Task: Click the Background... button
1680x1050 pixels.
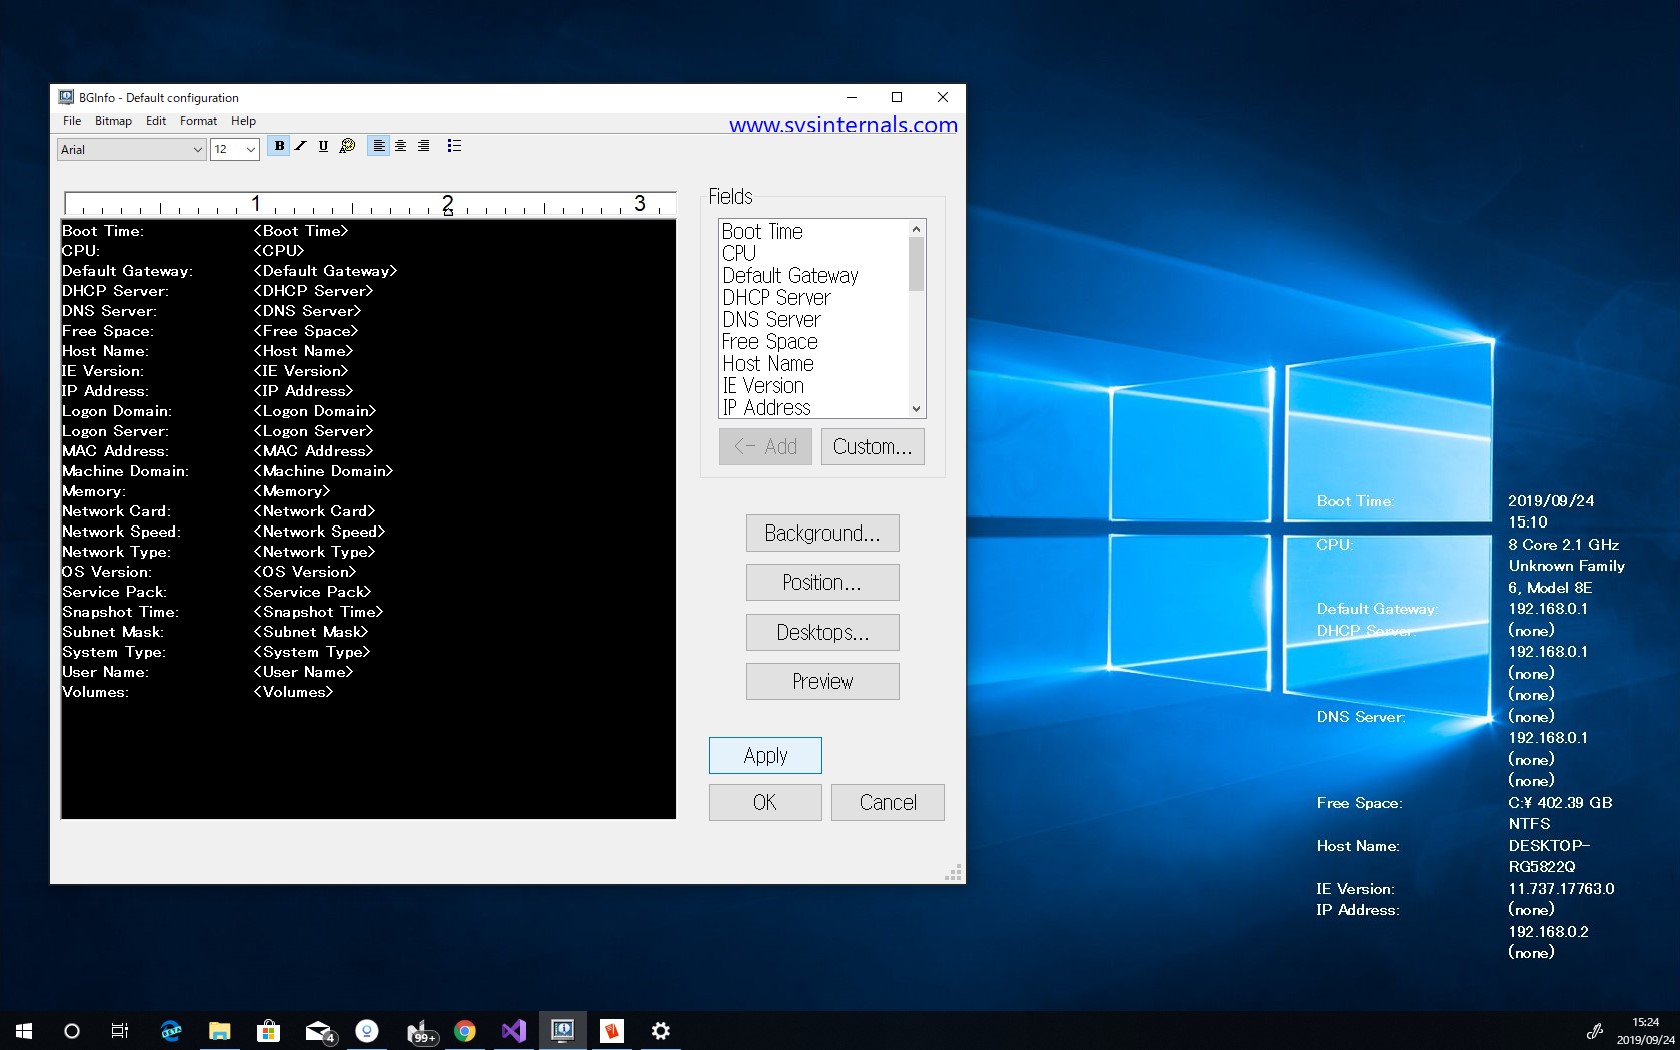Action: pos(822,533)
